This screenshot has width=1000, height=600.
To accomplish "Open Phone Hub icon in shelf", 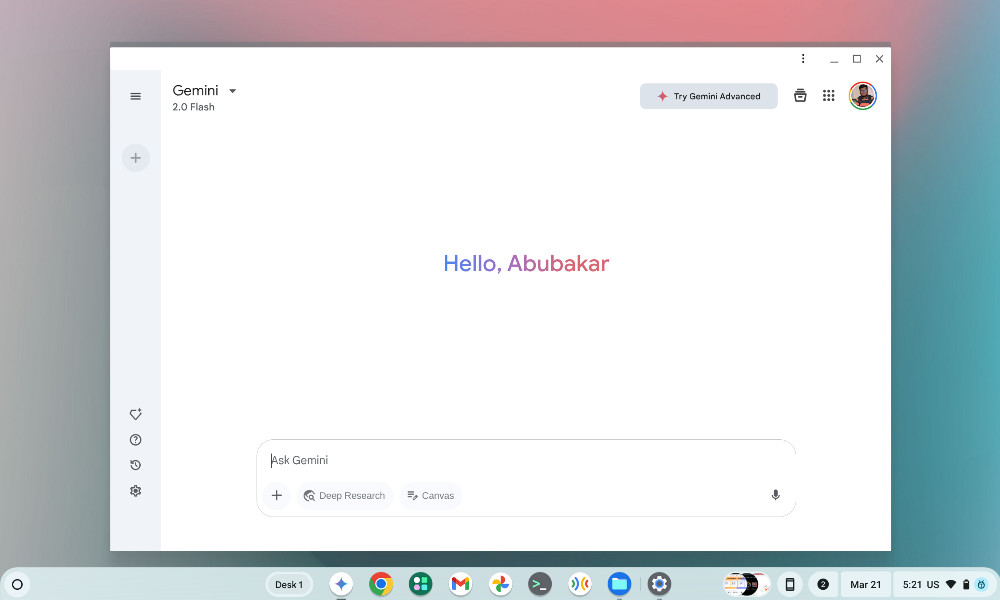I will [x=790, y=585].
